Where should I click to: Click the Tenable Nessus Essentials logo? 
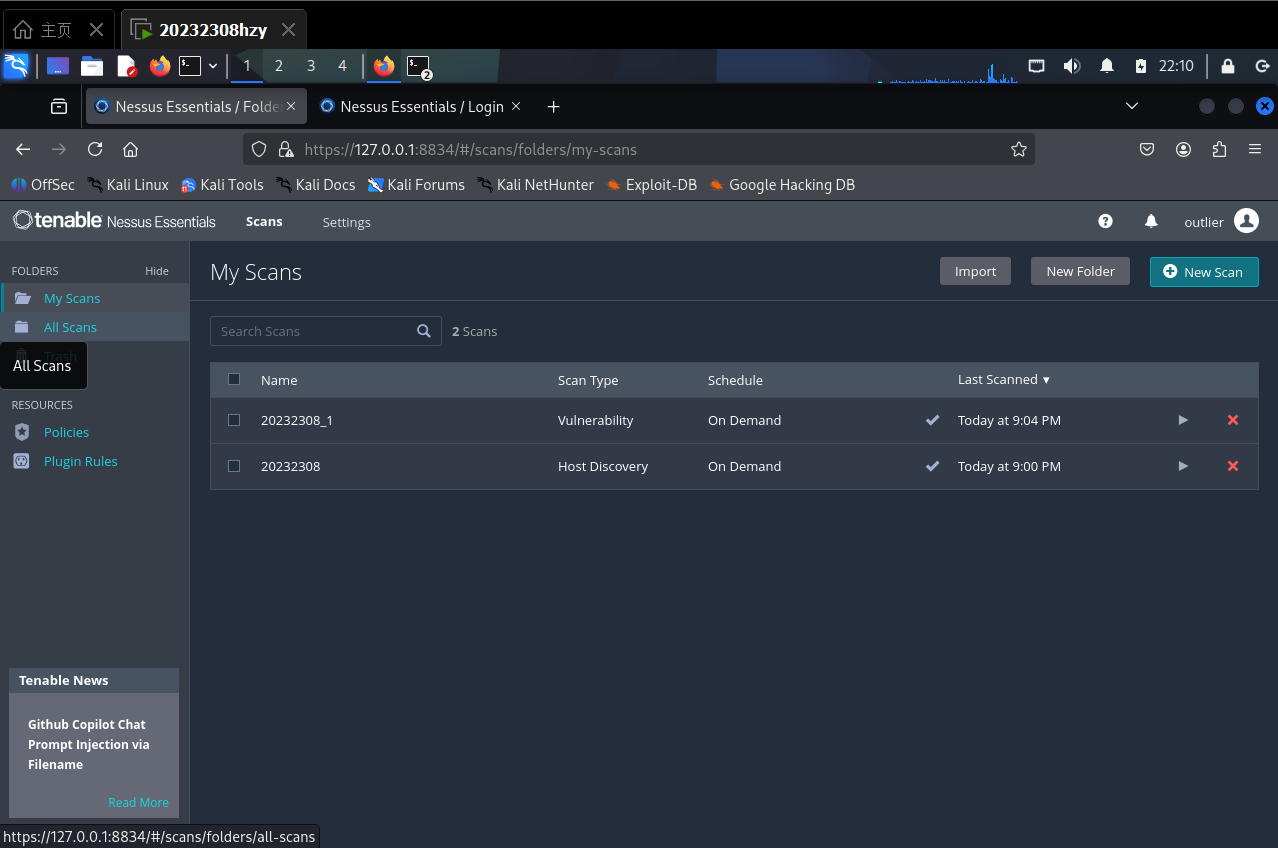[x=114, y=221]
